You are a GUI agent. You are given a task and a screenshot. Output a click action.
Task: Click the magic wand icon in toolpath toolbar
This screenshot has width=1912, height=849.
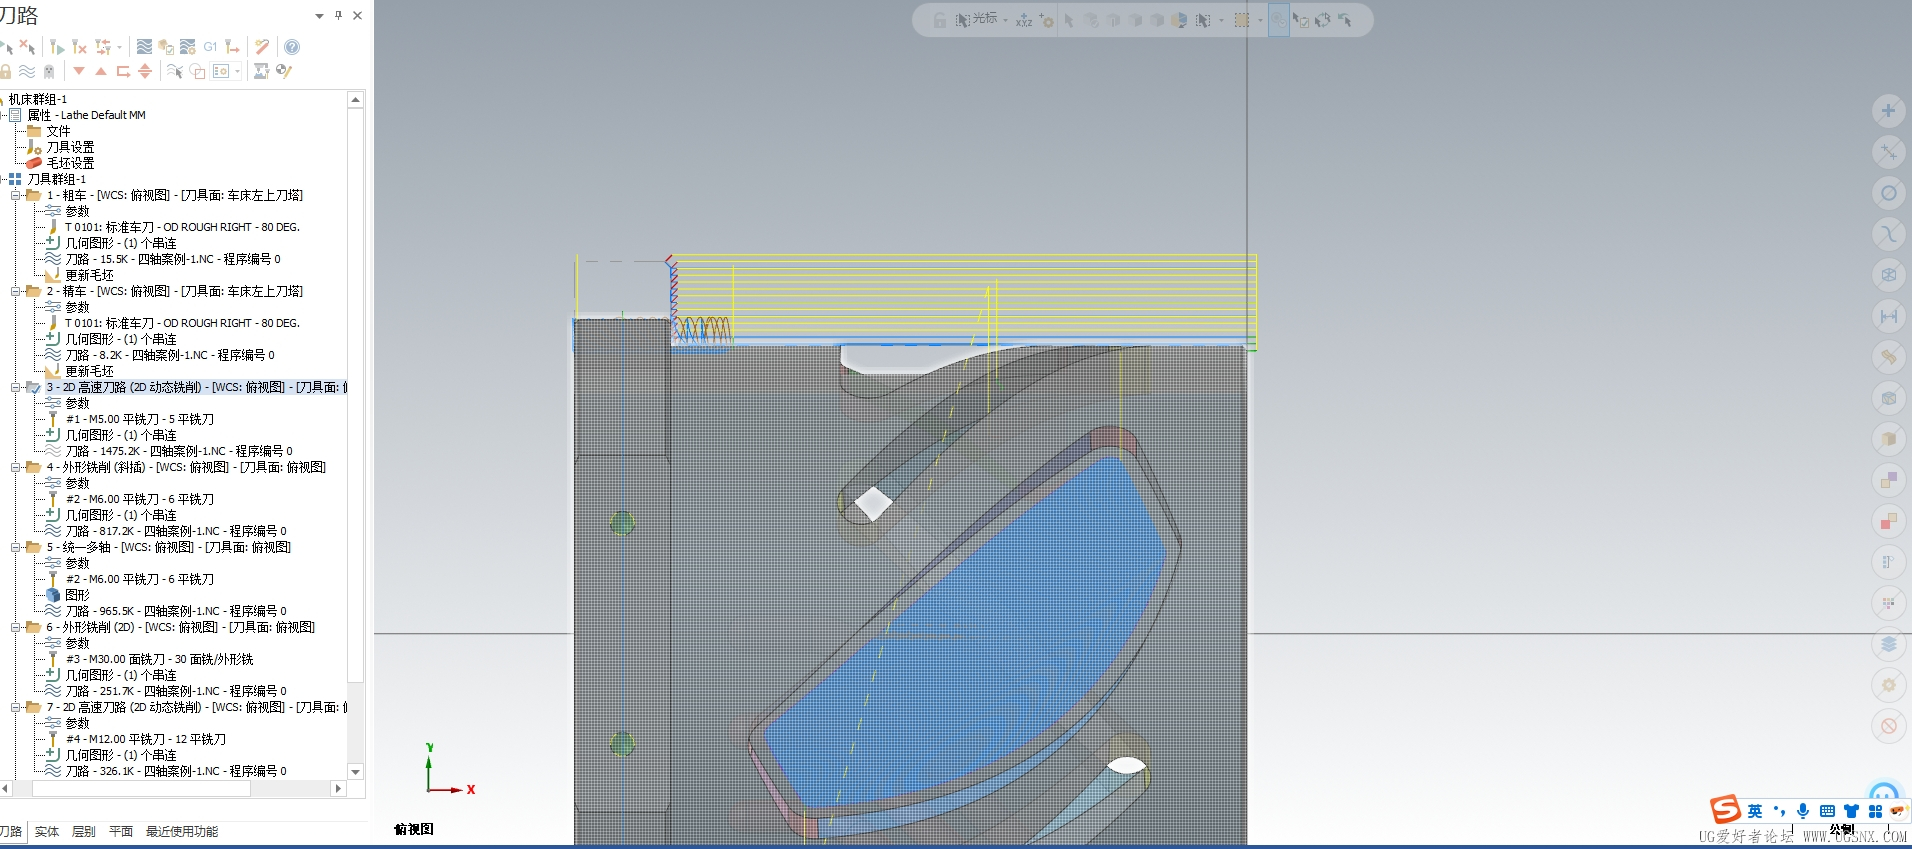[x=262, y=47]
